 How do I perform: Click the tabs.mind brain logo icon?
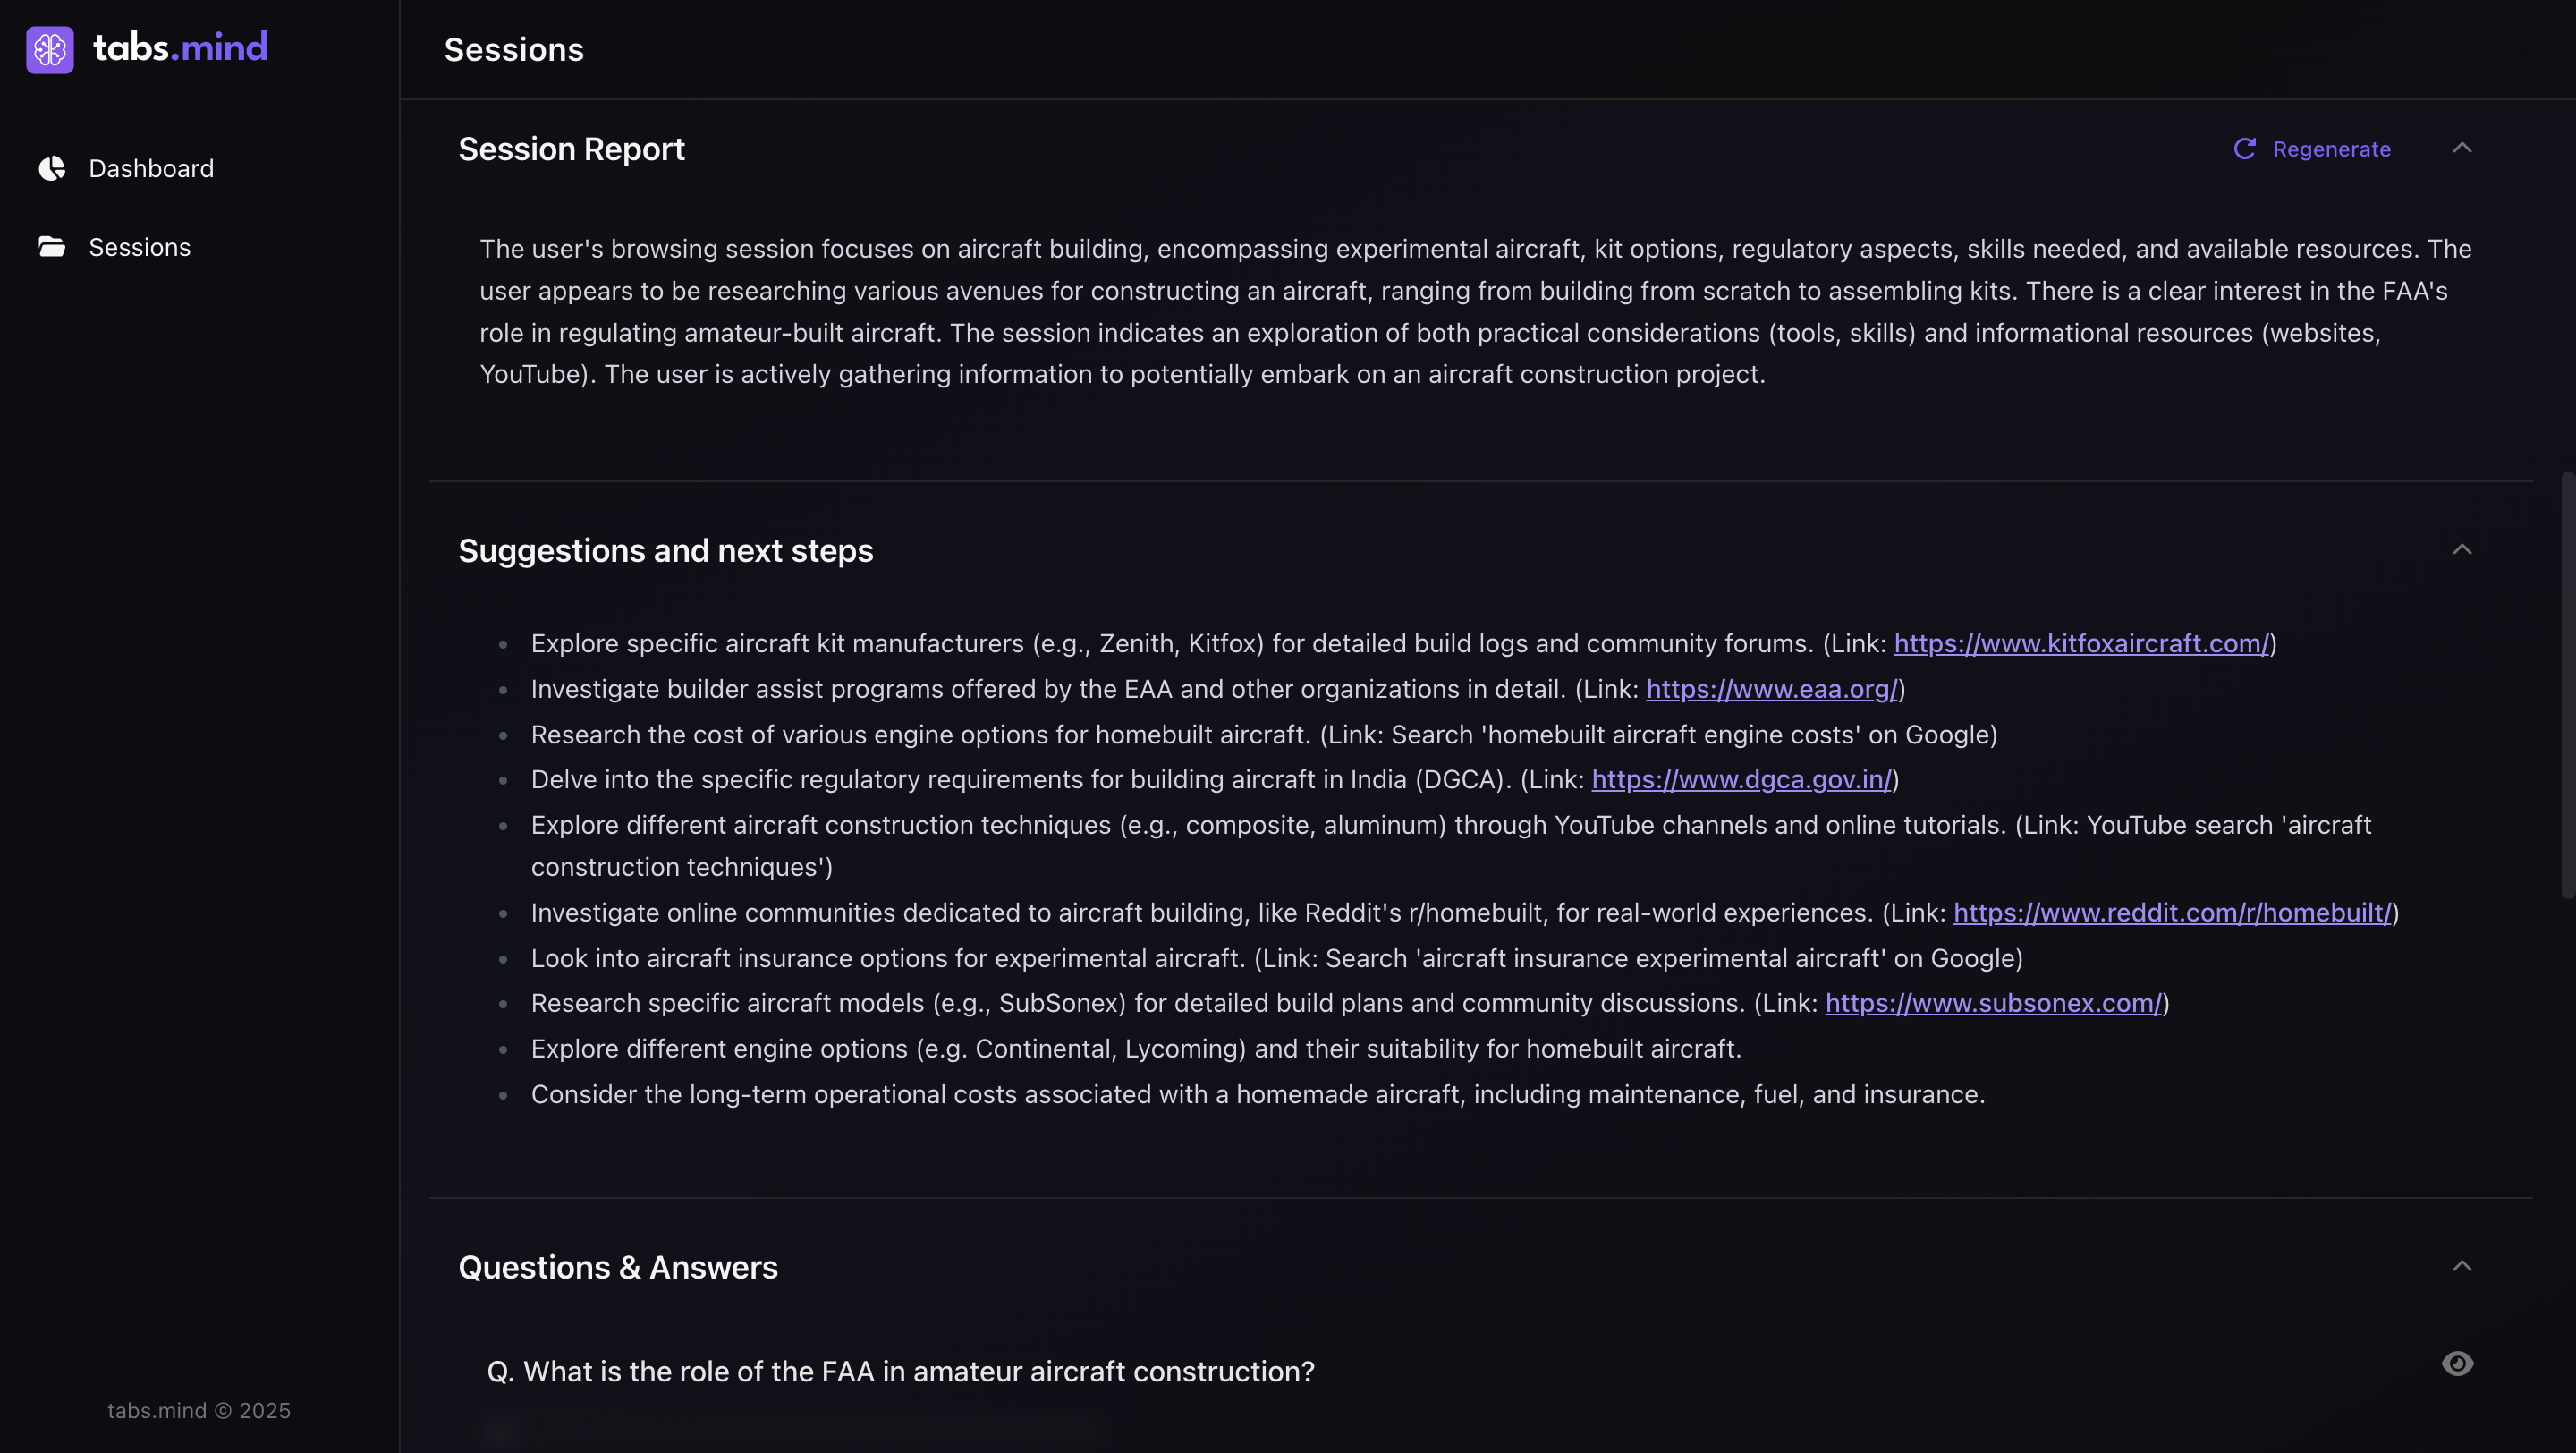[x=50, y=49]
